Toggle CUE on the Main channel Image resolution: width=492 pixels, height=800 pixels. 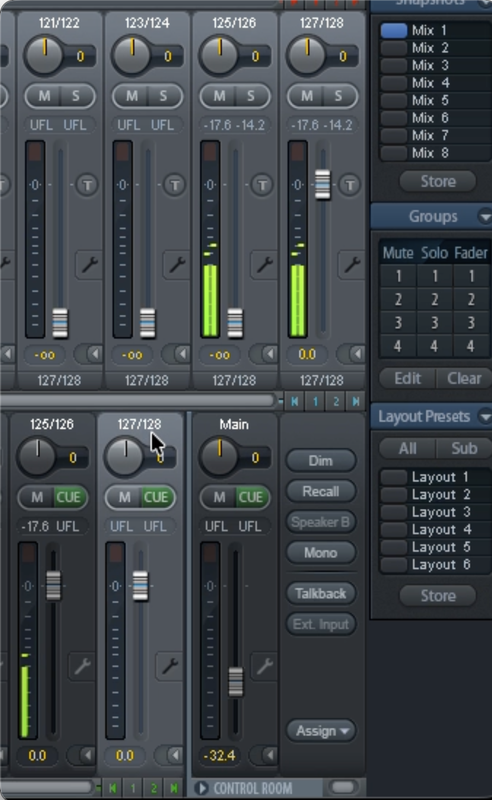tap(251, 497)
